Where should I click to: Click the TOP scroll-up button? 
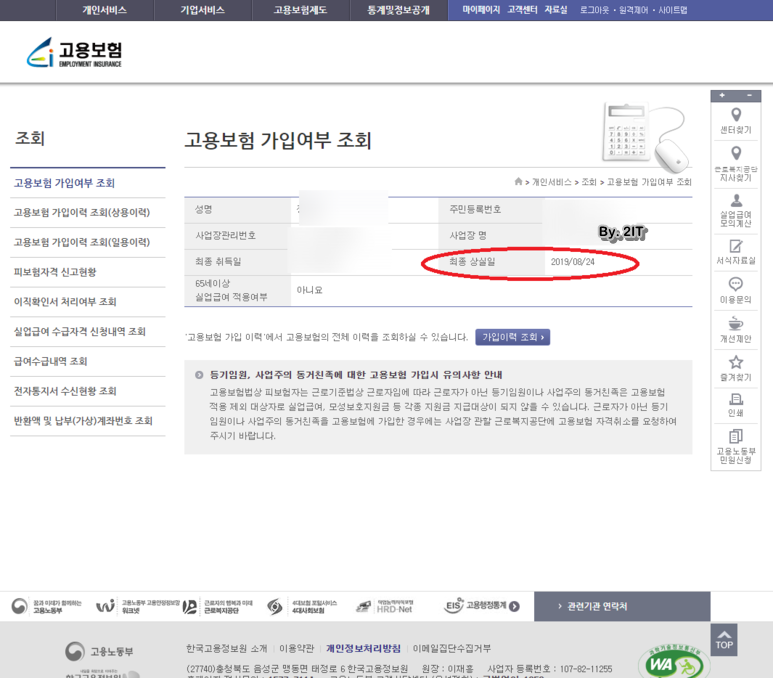[x=724, y=640]
